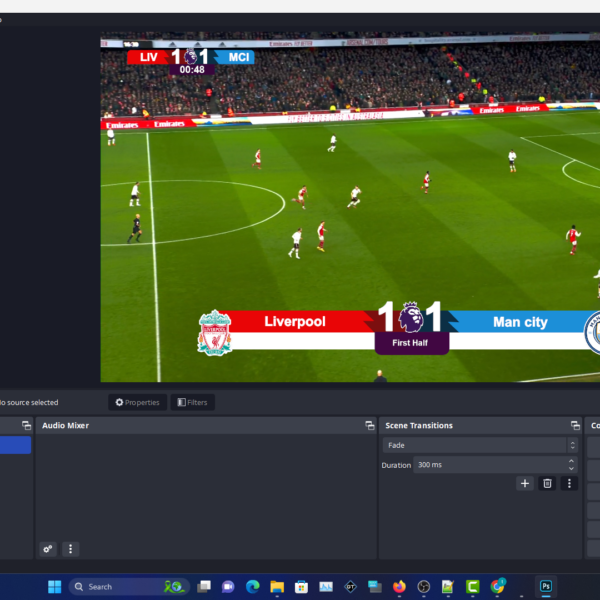Open the teal window app beside GT icon
Image resolution: width=600 pixels, height=600 pixels.
[375, 587]
